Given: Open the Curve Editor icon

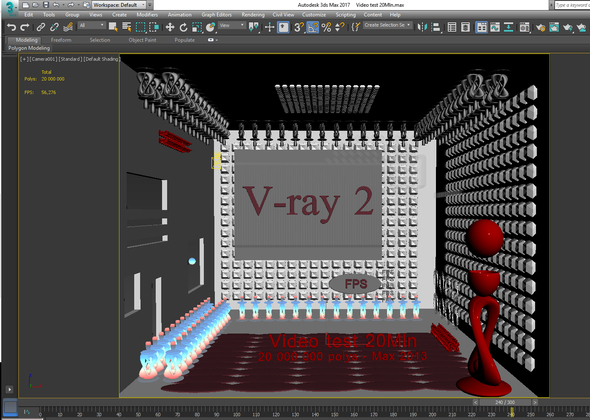Looking at the screenshot, I should (x=495, y=27).
